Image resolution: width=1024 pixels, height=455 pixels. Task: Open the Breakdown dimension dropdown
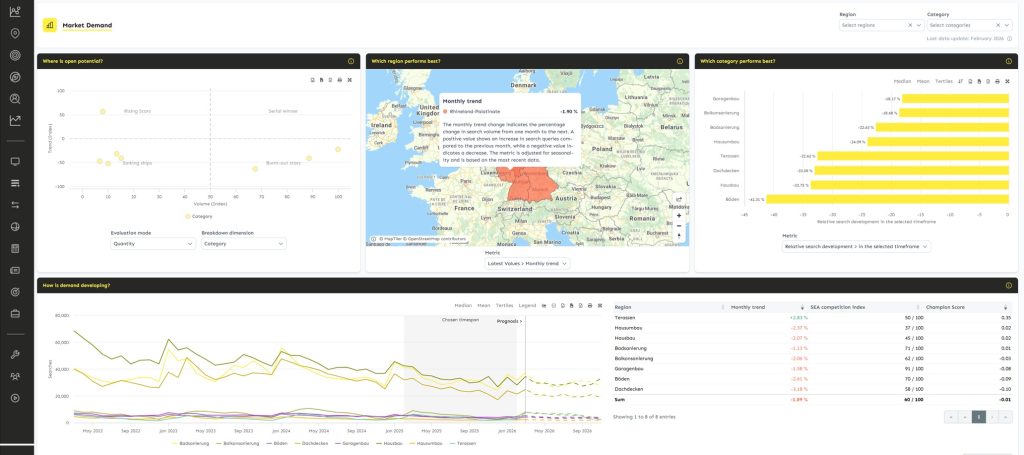pos(243,243)
